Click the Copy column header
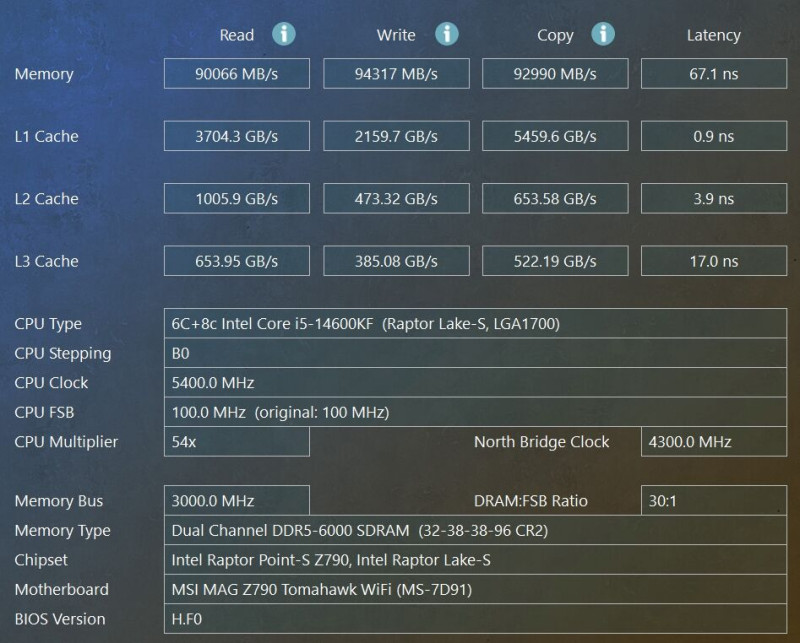This screenshot has width=800, height=643. tap(555, 36)
